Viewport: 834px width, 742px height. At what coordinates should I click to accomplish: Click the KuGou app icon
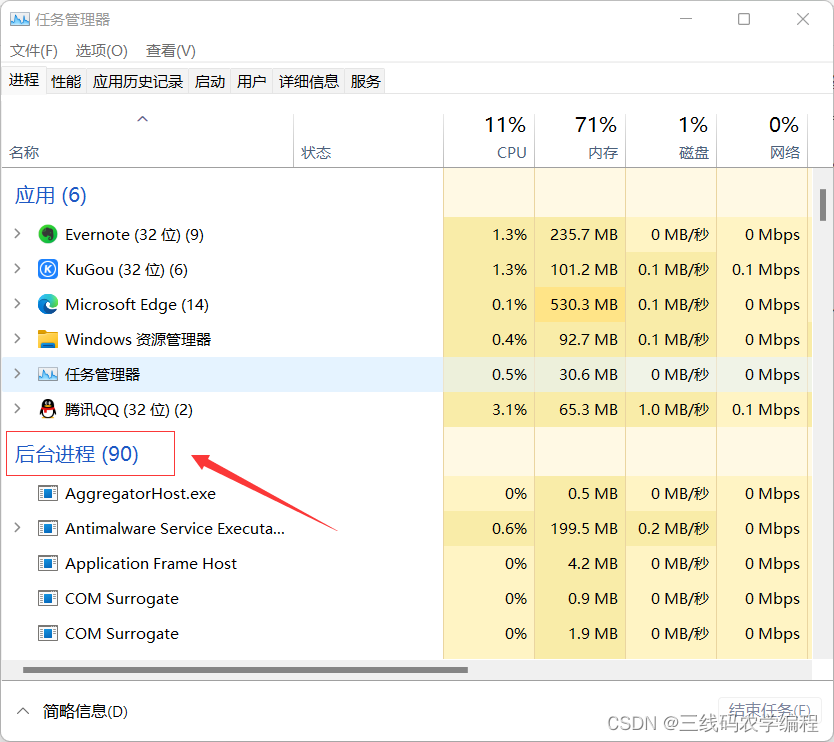[x=48, y=270]
